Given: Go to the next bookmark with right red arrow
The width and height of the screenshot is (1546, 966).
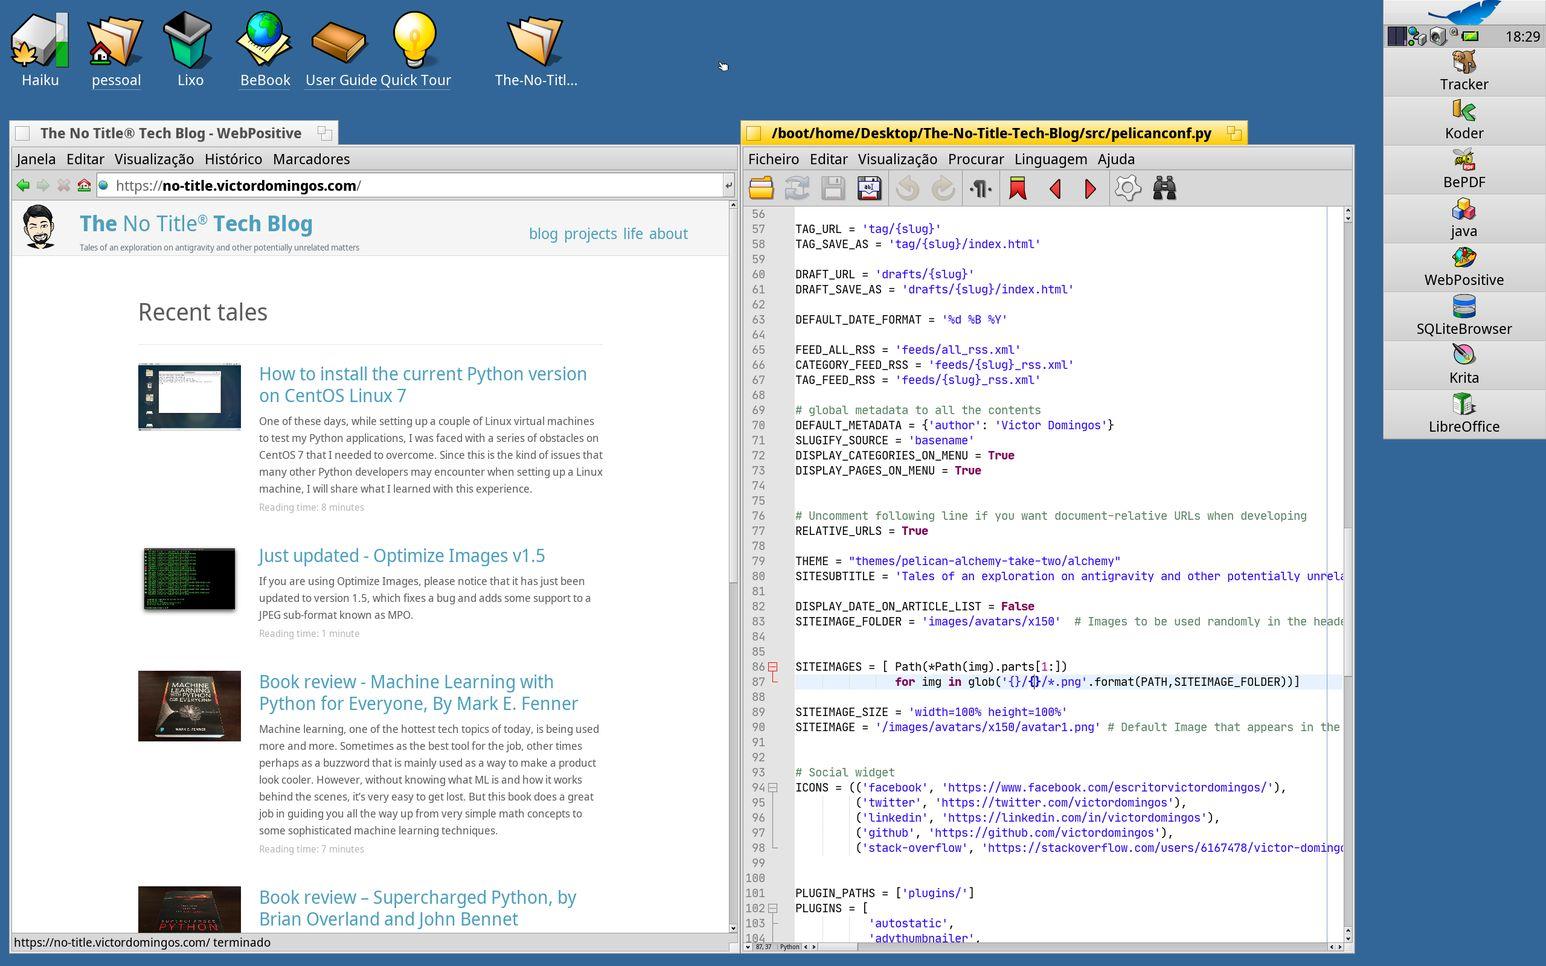Looking at the screenshot, I should pyautogui.click(x=1090, y=188).
